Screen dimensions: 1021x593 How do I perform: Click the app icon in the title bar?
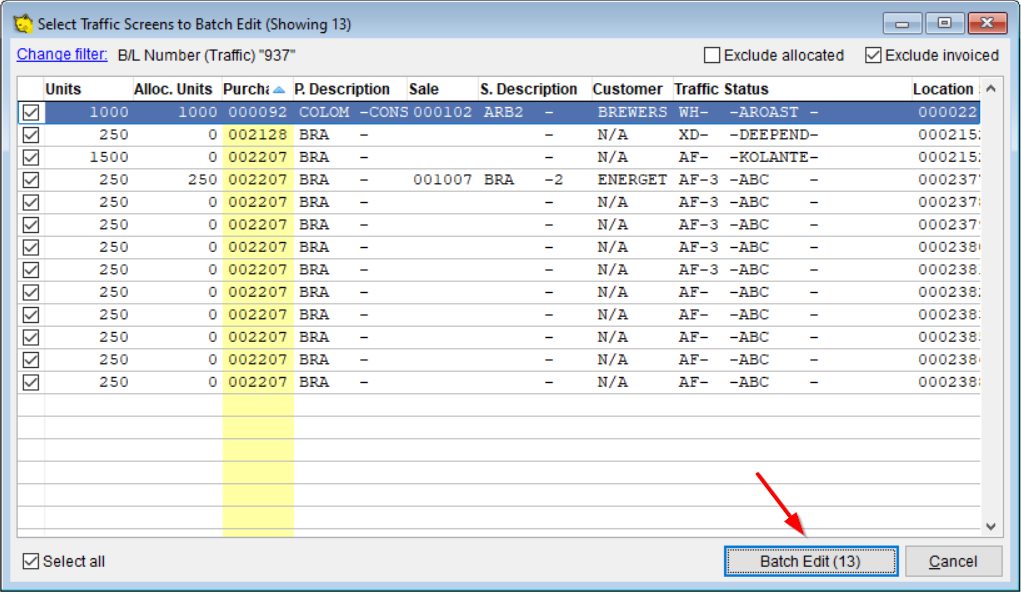point(23,24)
